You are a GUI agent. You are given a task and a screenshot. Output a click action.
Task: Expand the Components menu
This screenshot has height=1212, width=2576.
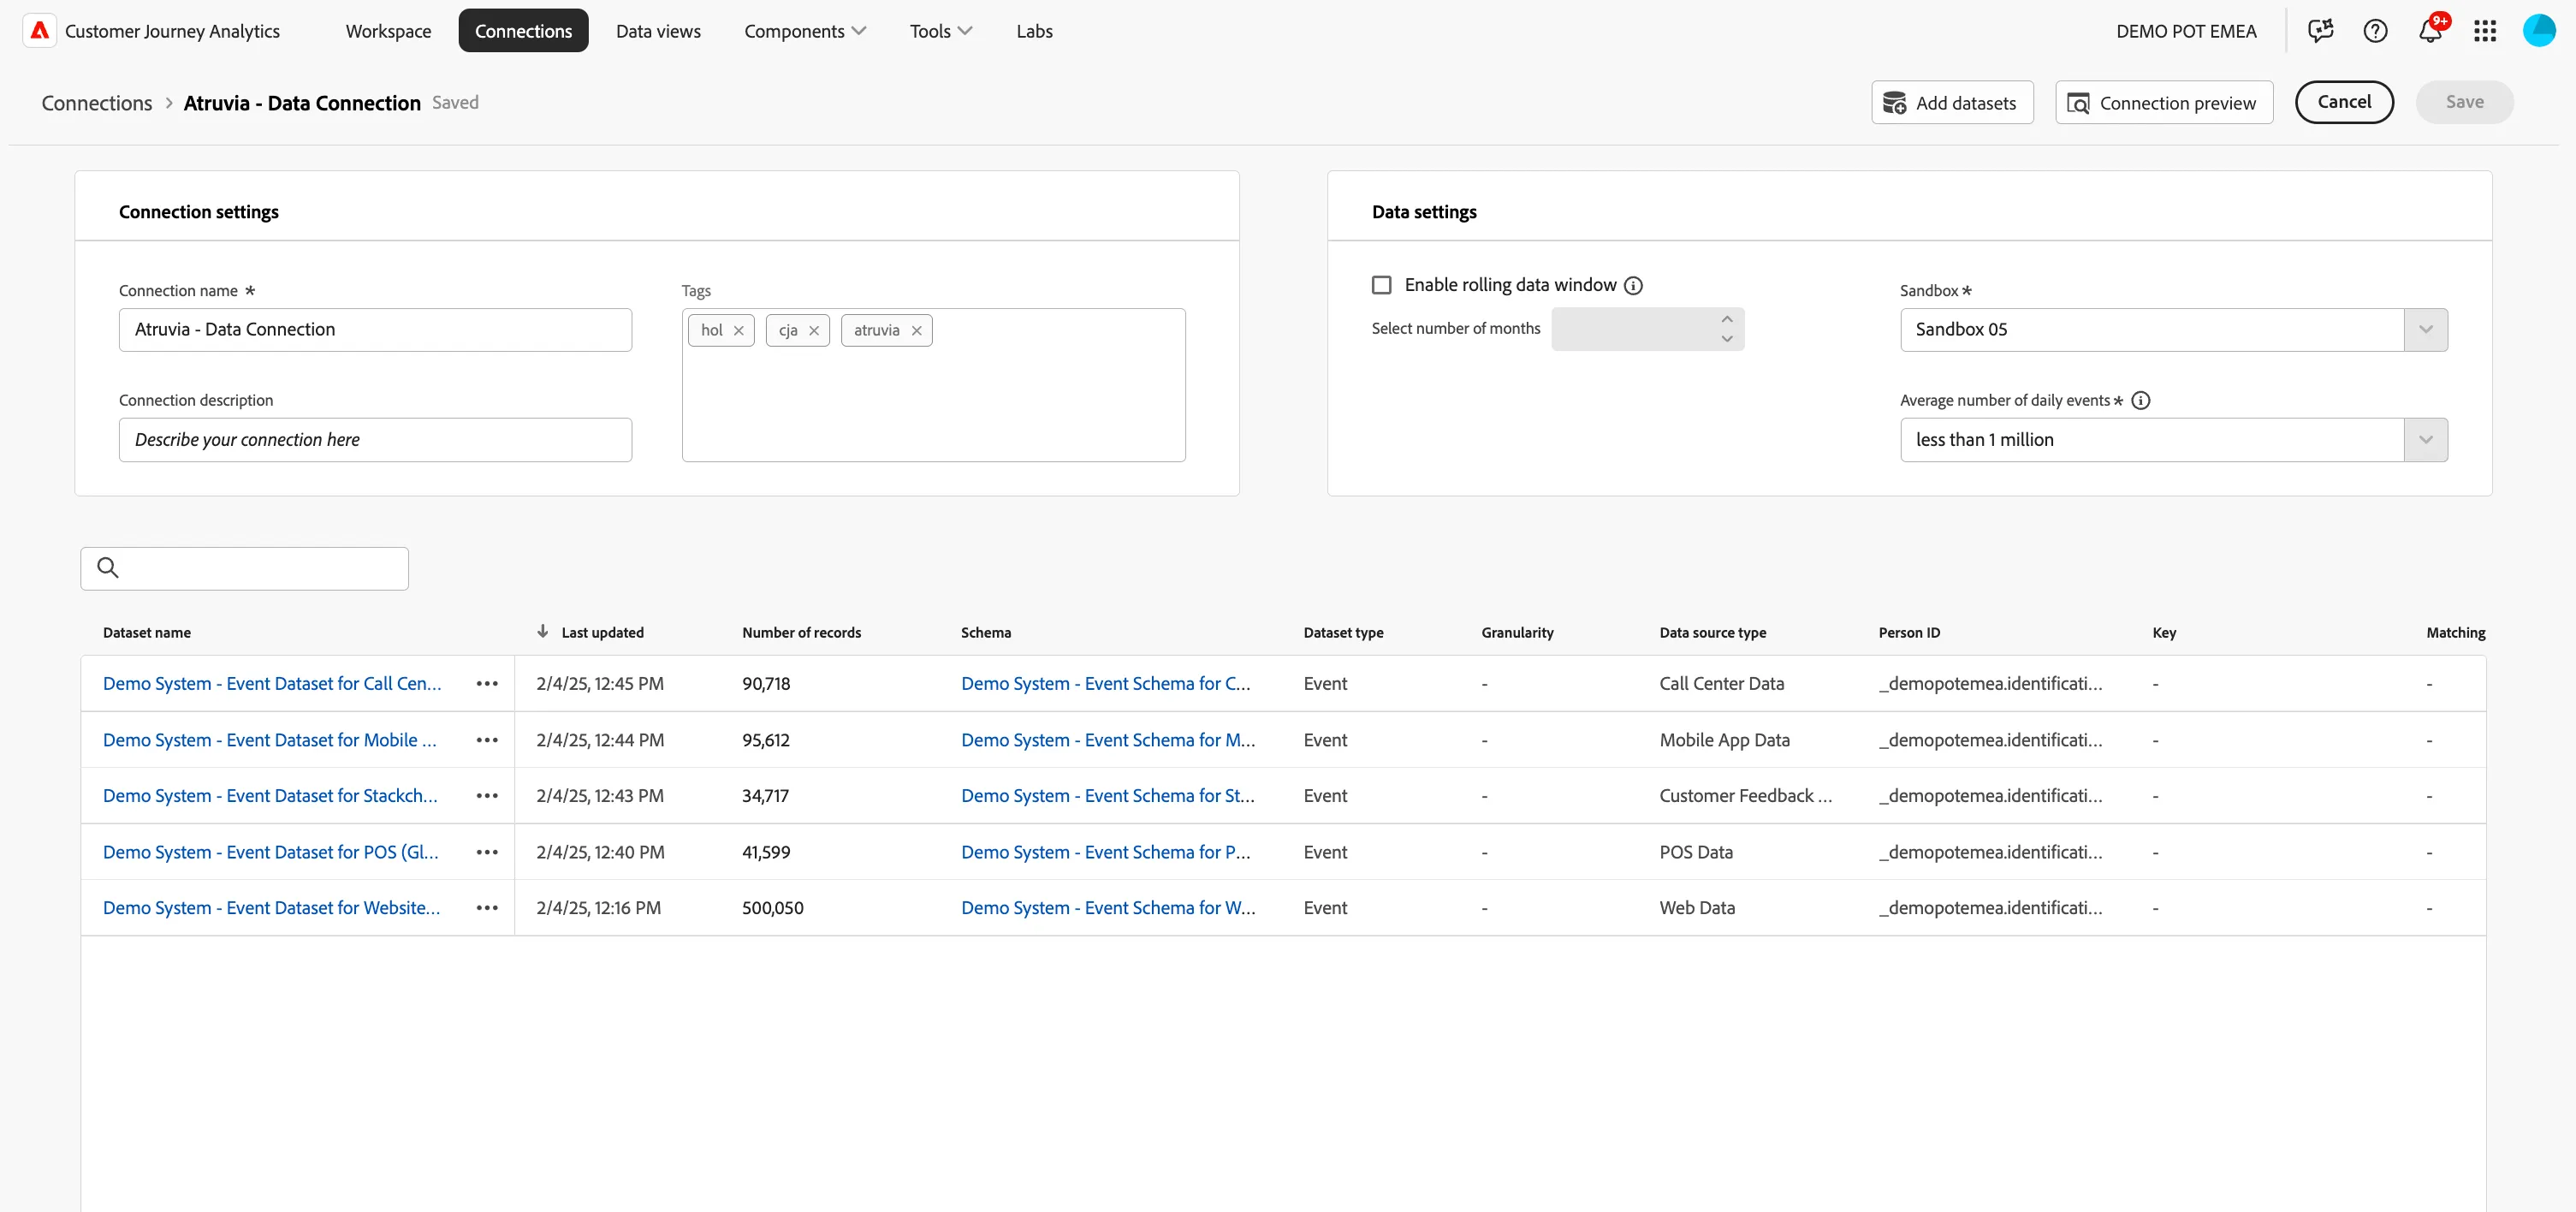click(x=805, y=31)
